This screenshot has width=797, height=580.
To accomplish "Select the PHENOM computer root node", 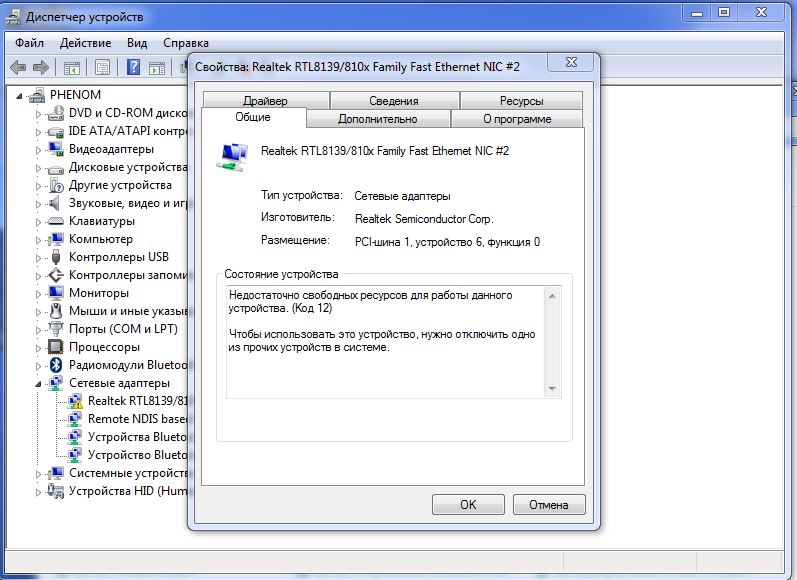I will (x=75, y=95).
